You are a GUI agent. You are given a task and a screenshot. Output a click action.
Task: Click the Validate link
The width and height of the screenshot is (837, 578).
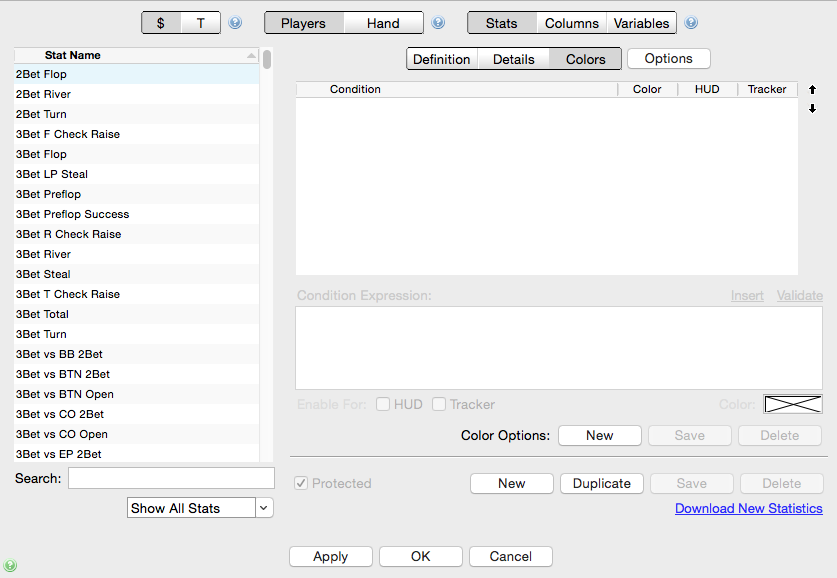click(800, 295)
